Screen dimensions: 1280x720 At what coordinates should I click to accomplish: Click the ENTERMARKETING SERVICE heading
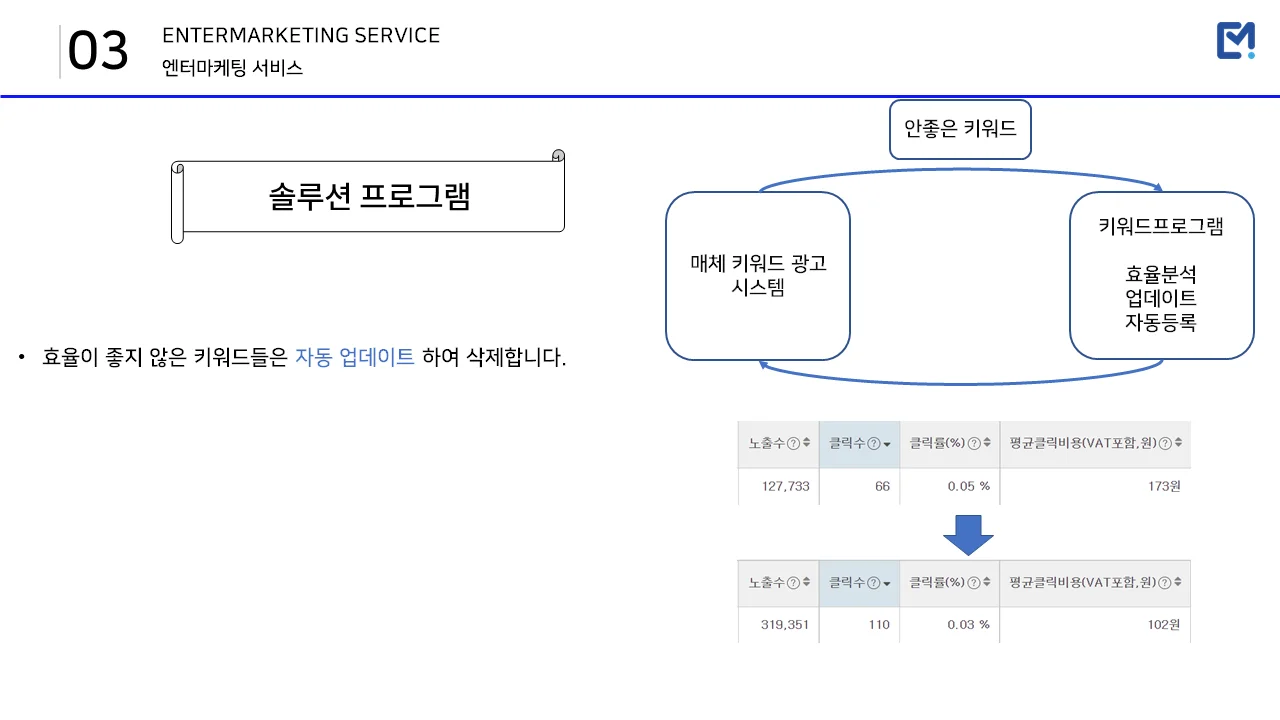tap(301, 35)
